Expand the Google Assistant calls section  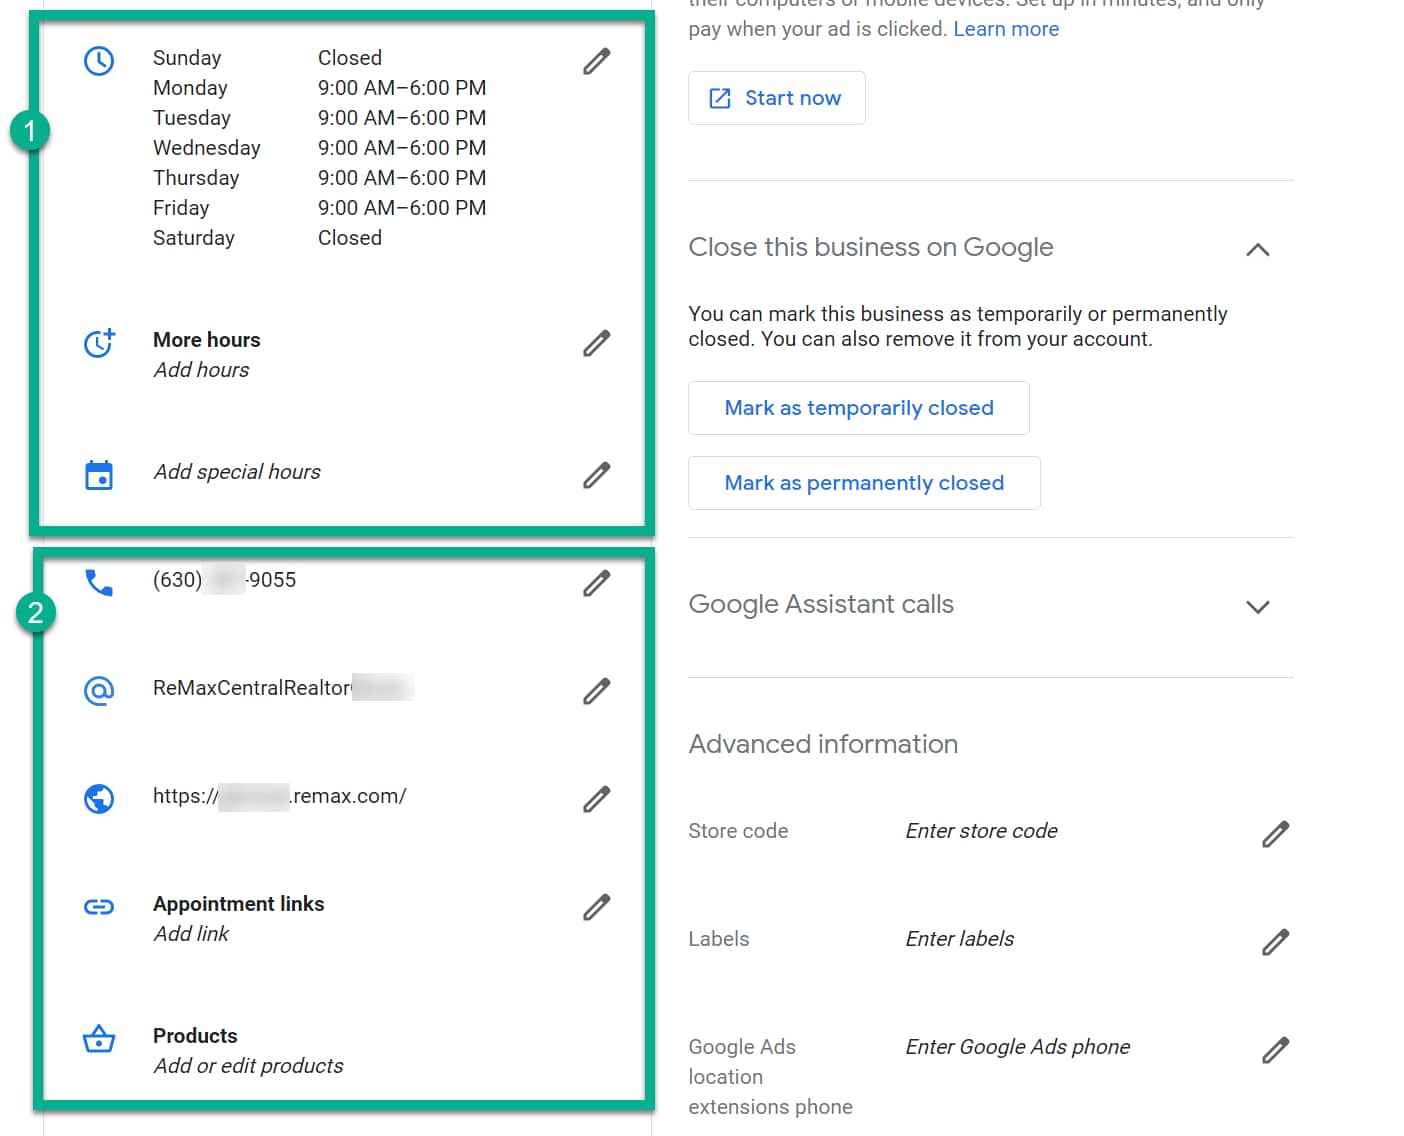[x=1258, y=607]
